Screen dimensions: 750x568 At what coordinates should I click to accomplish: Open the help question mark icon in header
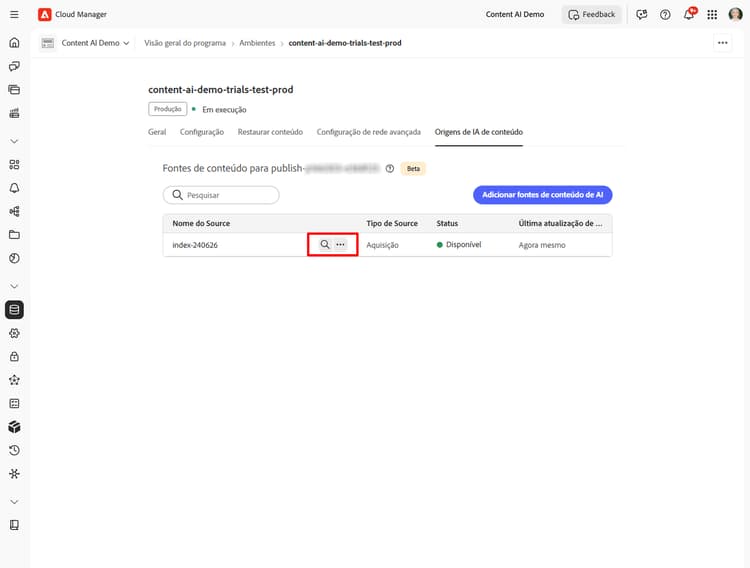coord(665,14)
